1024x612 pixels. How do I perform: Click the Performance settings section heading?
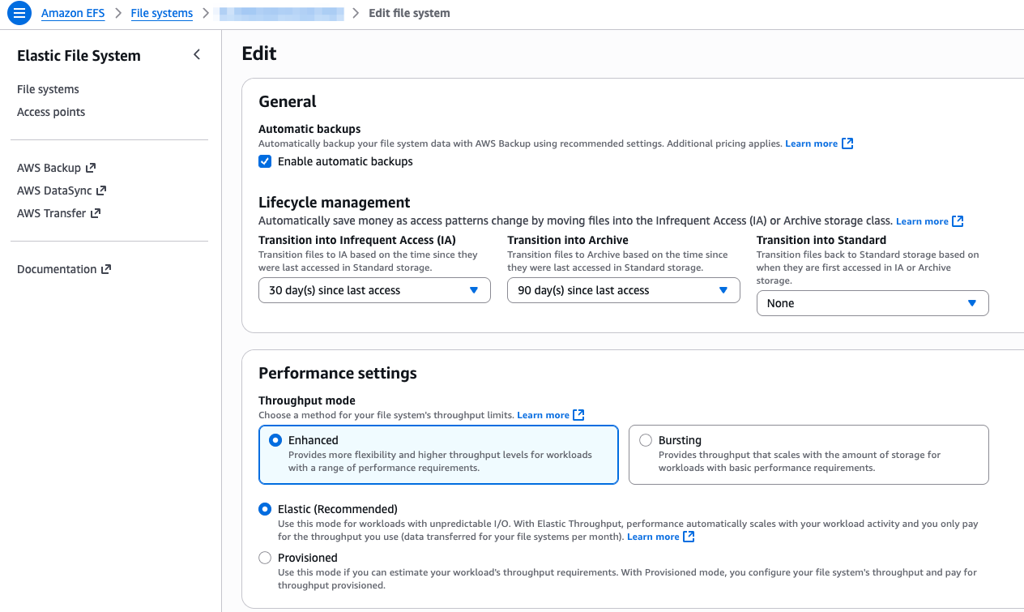[x=338, y=373]
